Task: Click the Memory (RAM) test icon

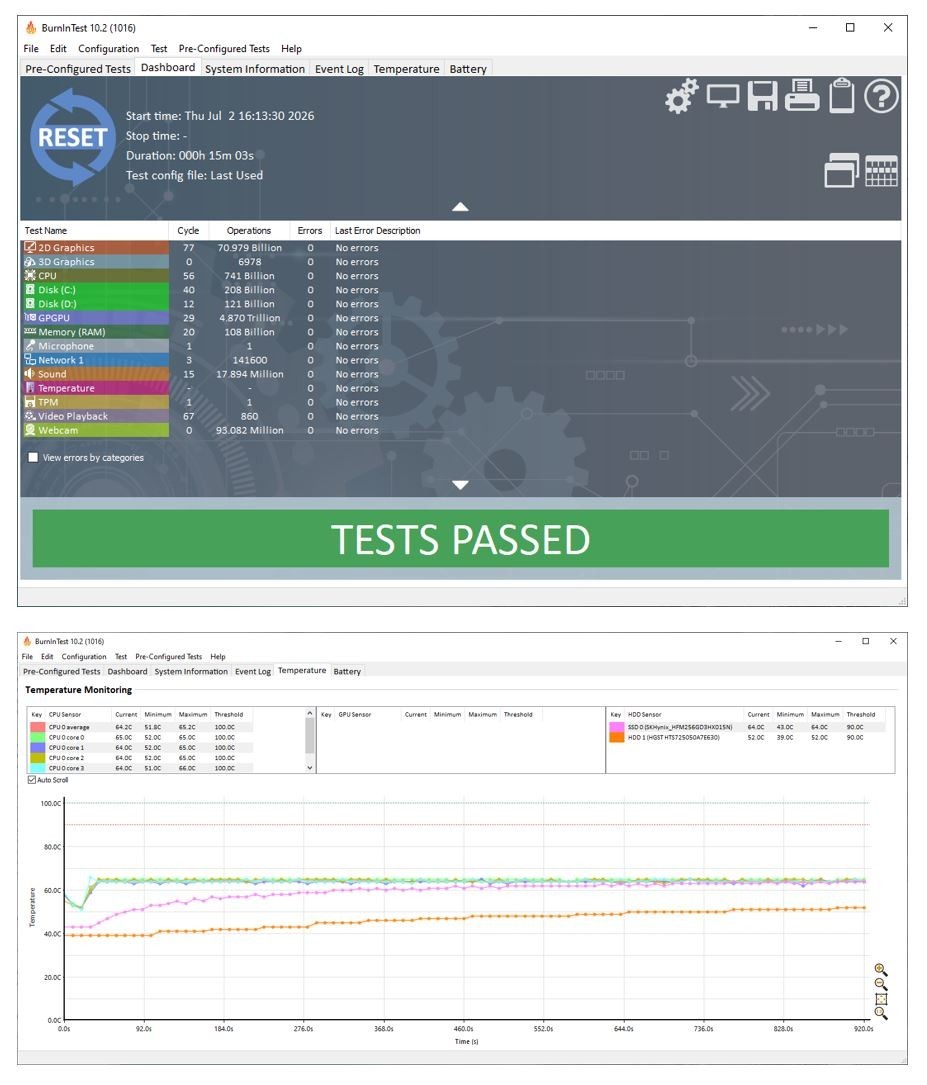Action: click(30, 331)
